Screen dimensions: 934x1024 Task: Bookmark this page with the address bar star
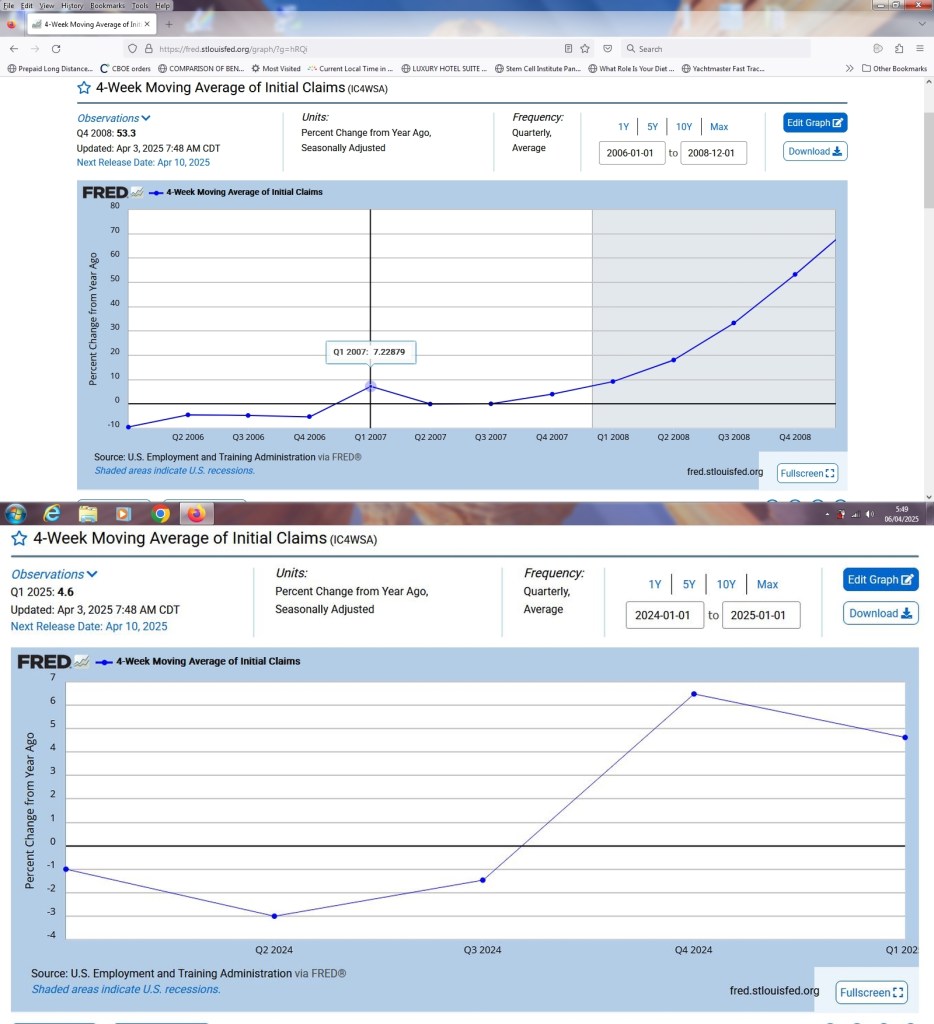(585, 48)
